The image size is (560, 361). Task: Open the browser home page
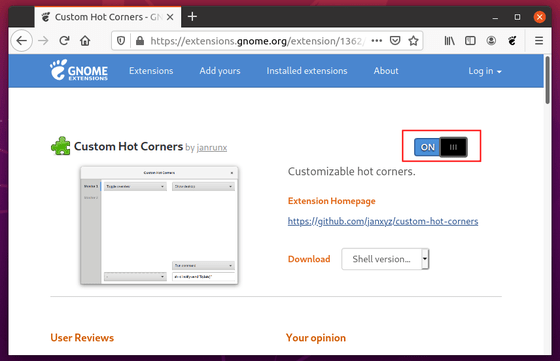[x=85, y=41]
